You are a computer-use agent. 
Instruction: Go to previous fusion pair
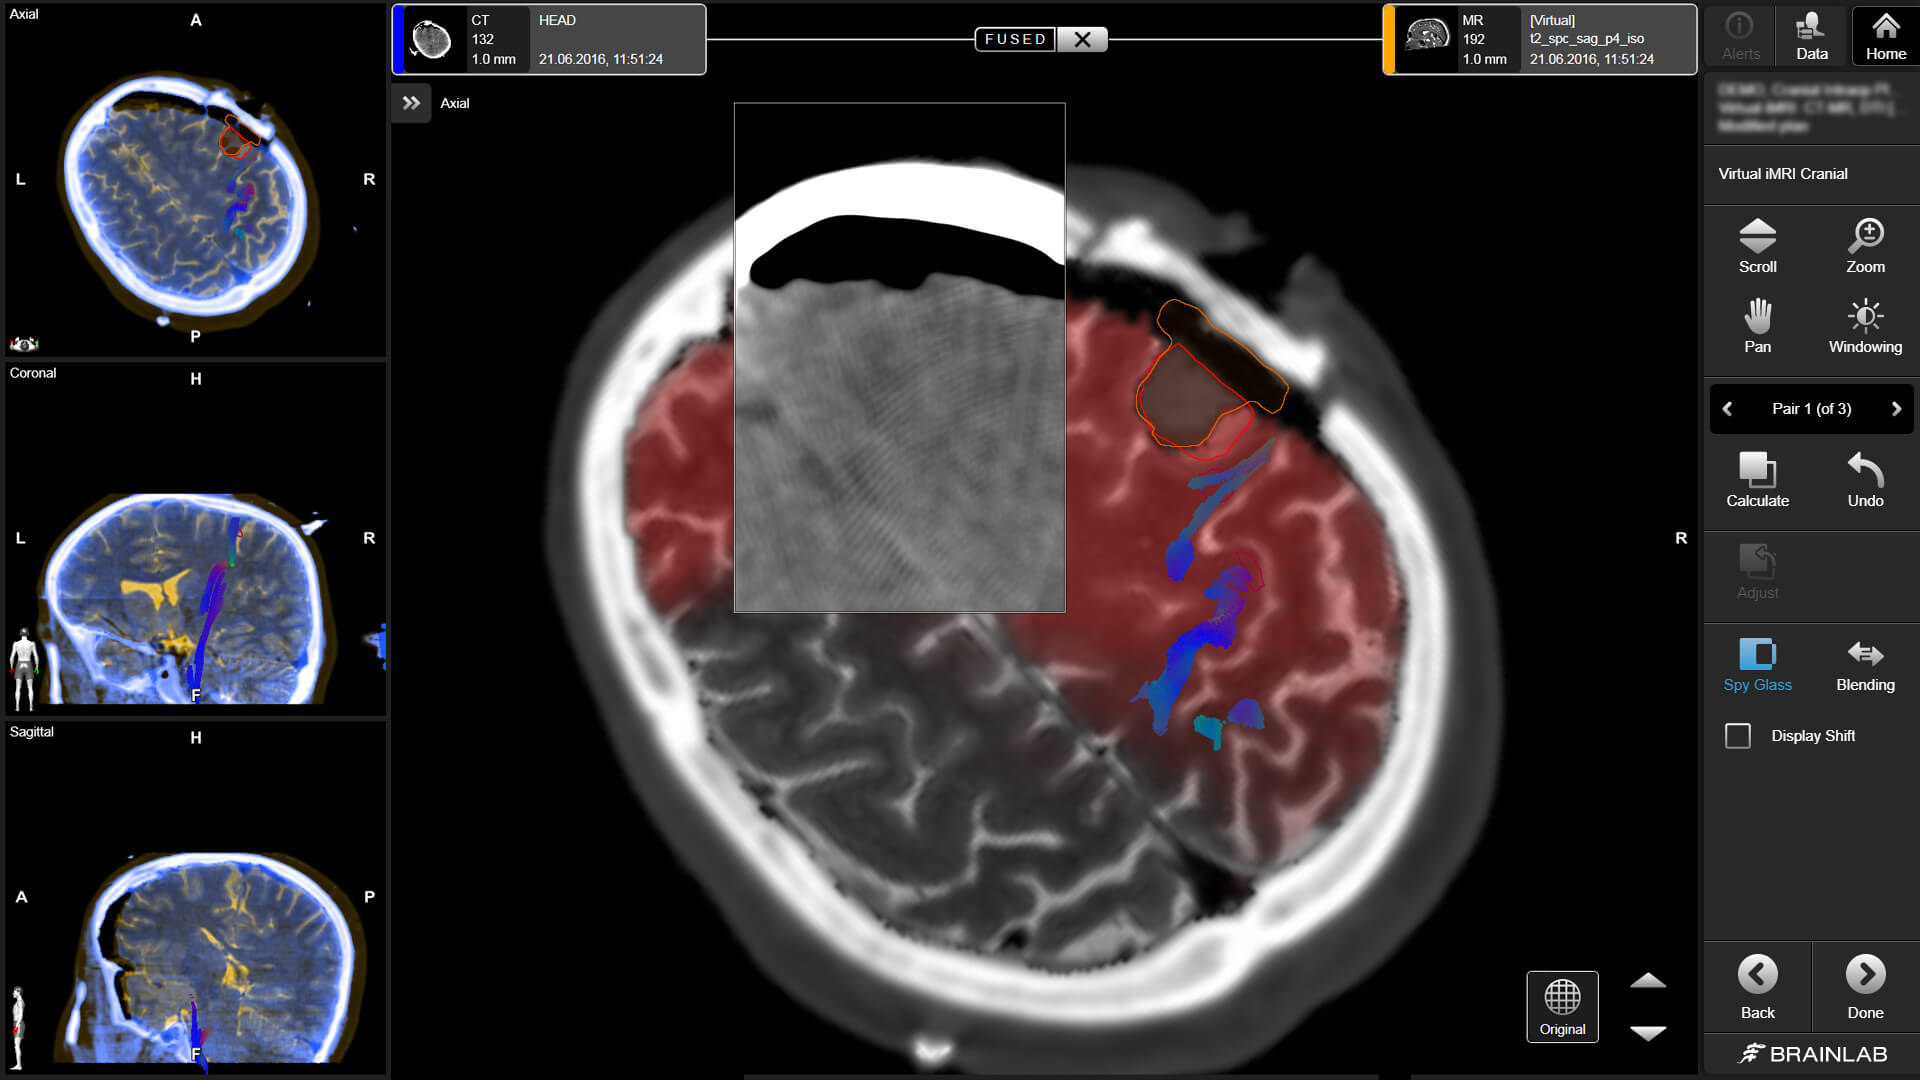[1726, 408]
